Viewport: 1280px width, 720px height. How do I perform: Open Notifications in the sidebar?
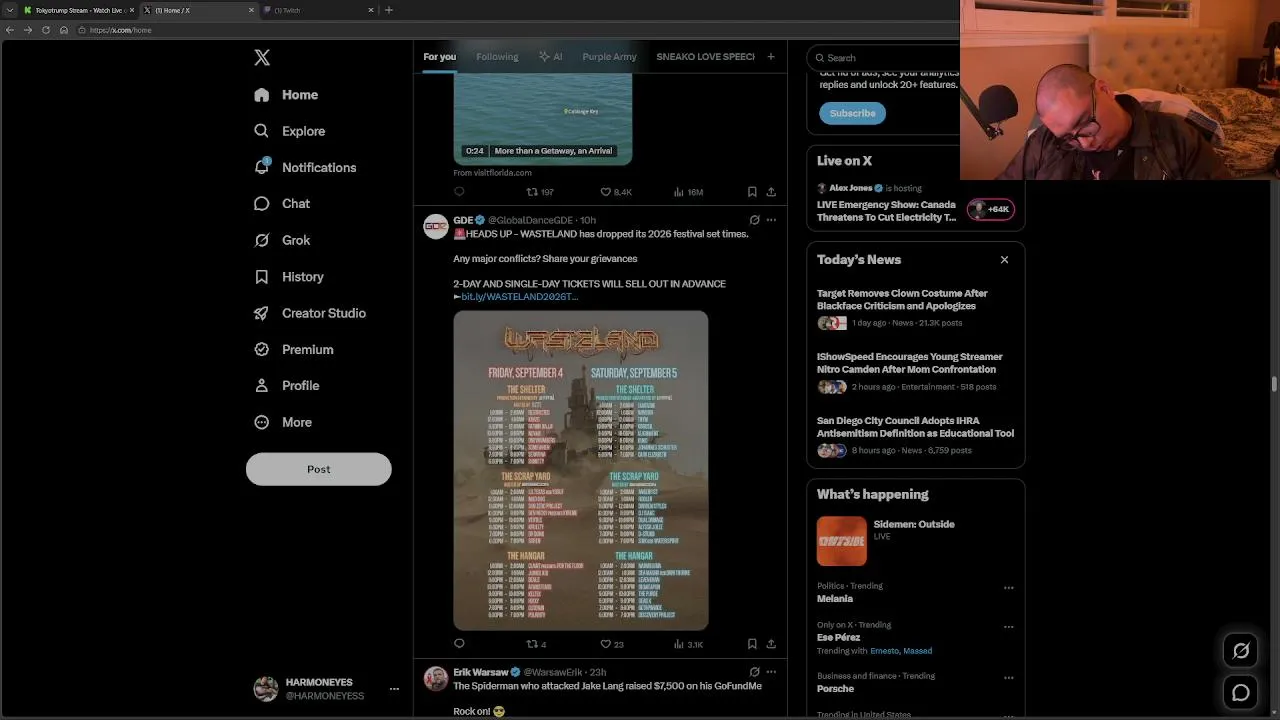[x=305, y=167]
